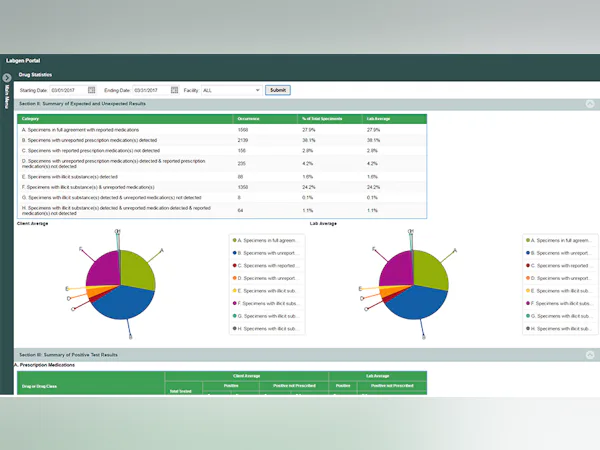Click the Ending Date input field
The height and width of the screenshot is (450, 600).
tap(152, 90)
